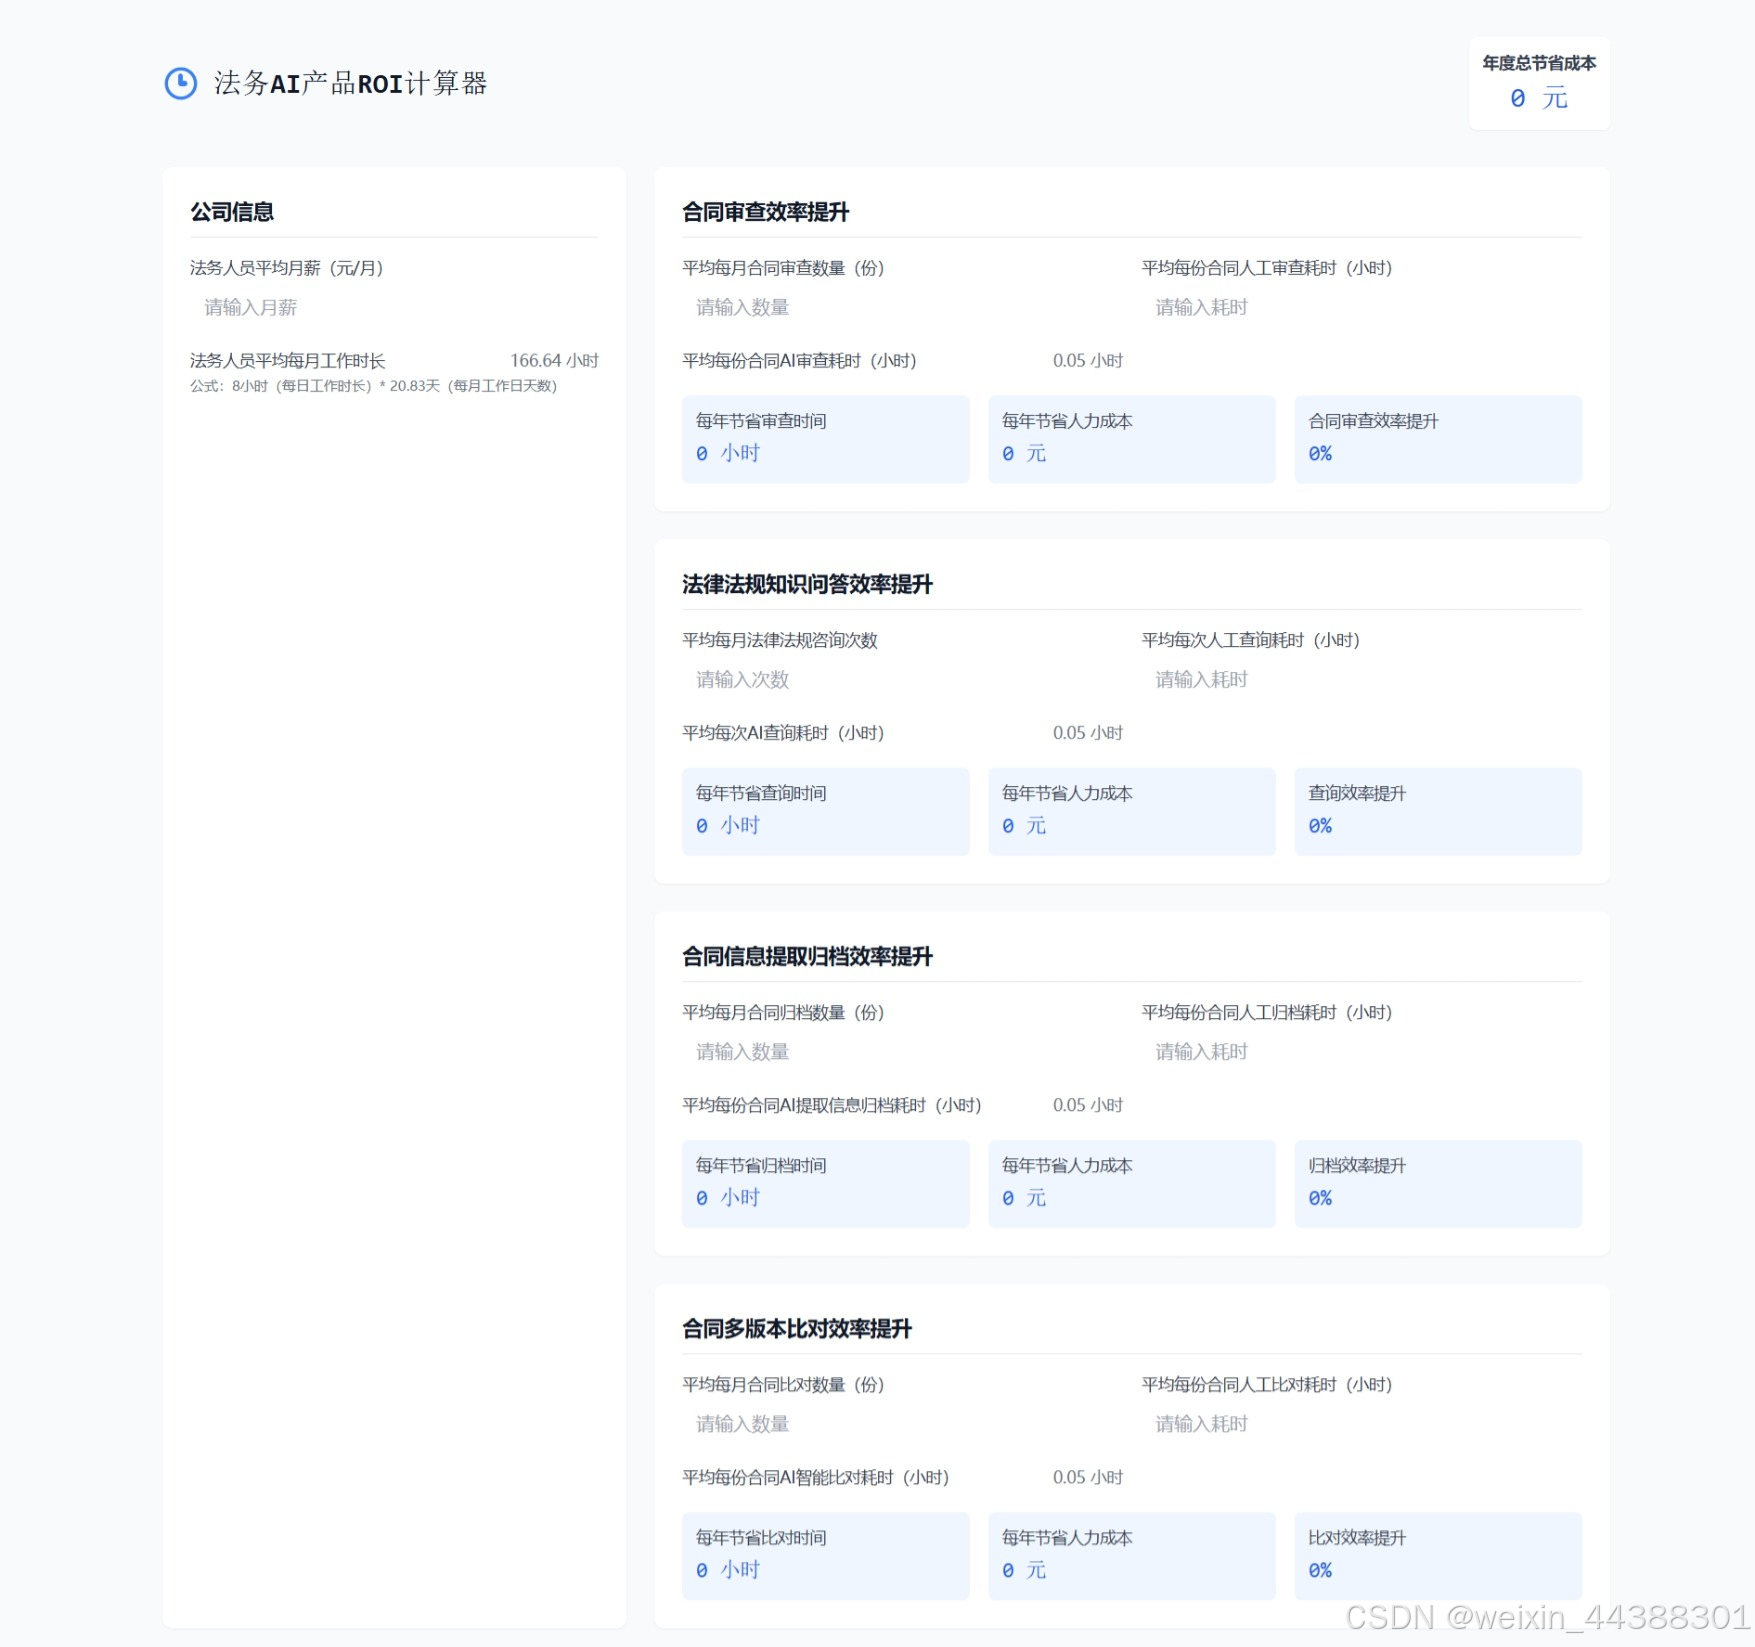This screenshot has height=1647, width=1755.
Task: Click the 合同审查效率提升 0% result card
Action: tap(1438, 439)
